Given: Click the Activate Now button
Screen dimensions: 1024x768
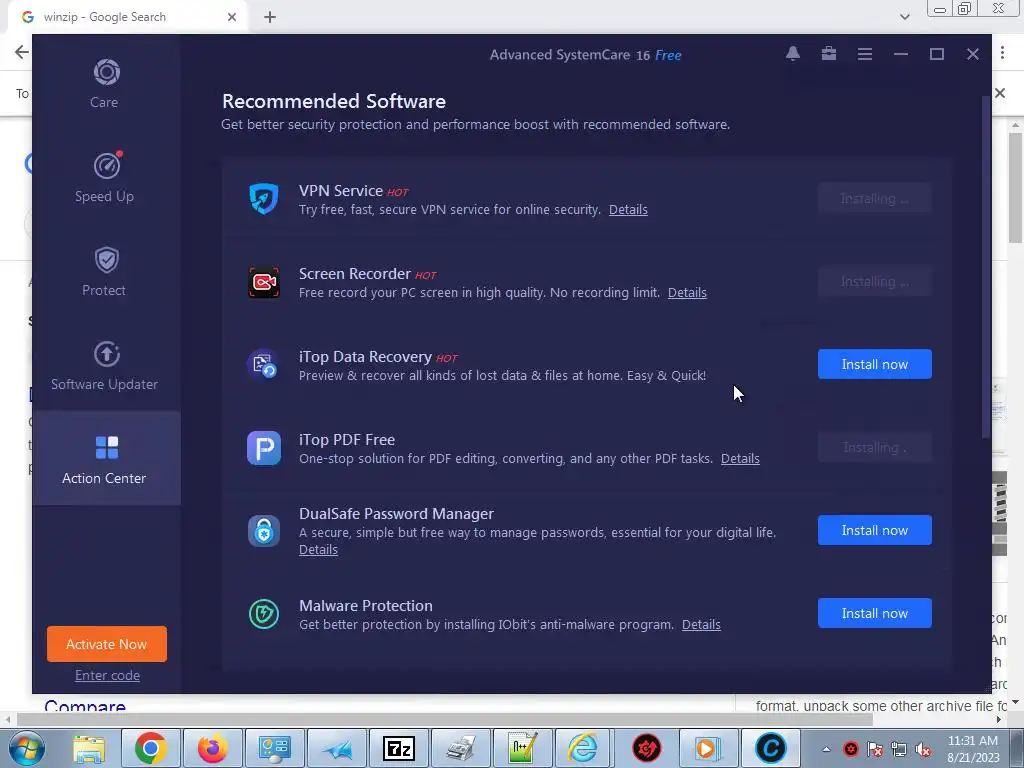Looking at the screenshot, I should pyautogui.click(x=106, y=644).
